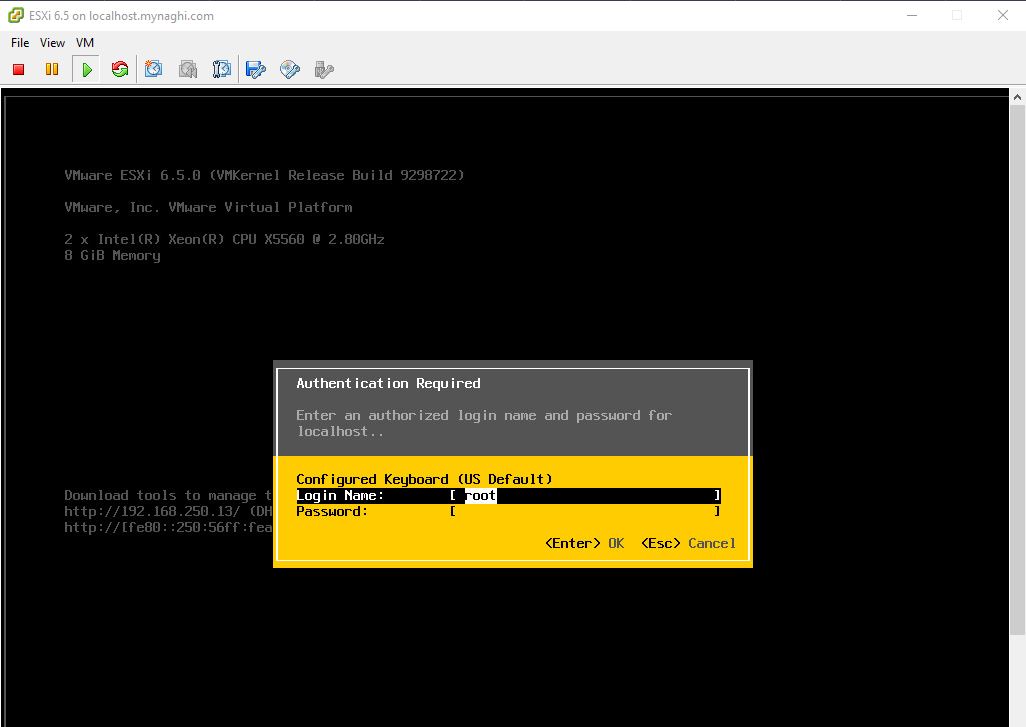
Task: Click the floppy drive connect icon
Action: 256,69
